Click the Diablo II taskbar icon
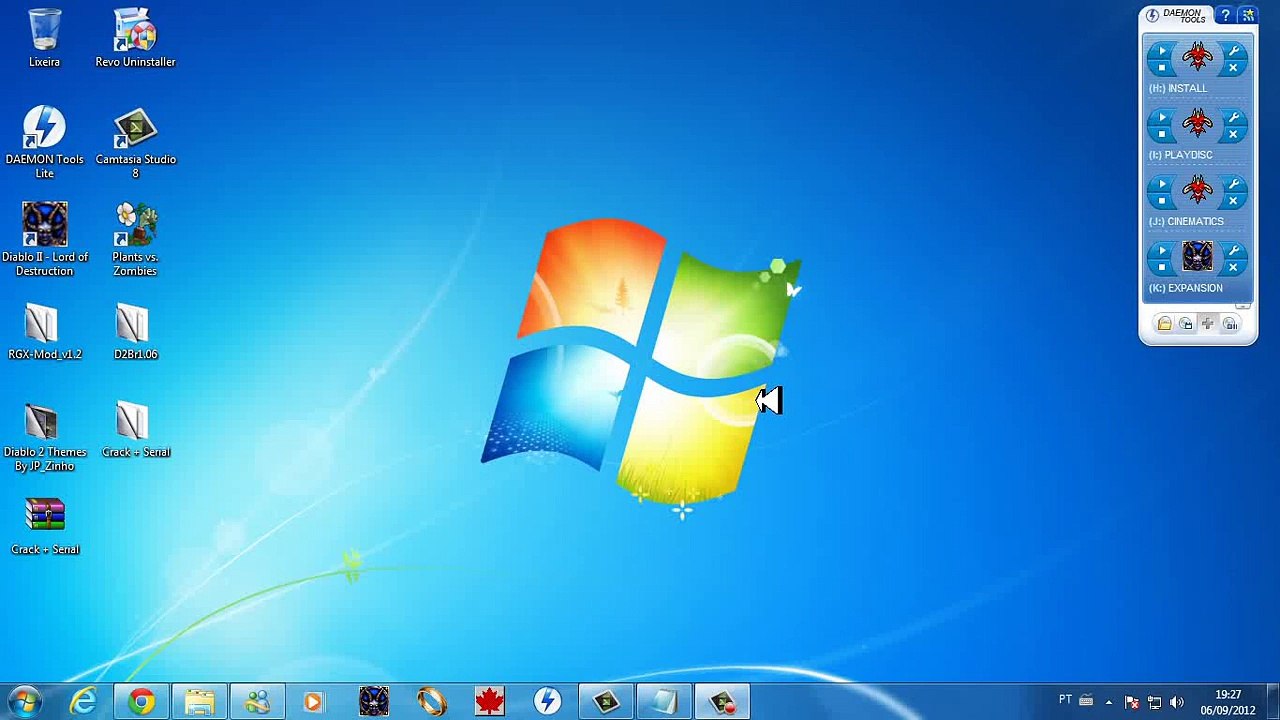 (x=373, y=702)
